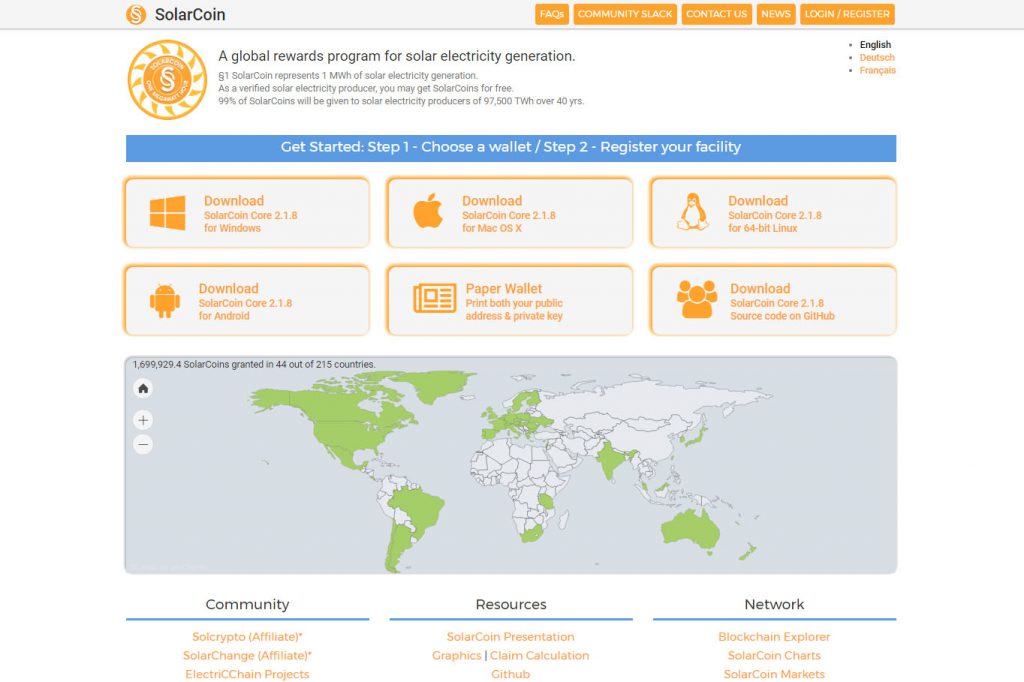Image resolution: width=1024 pixels, height=682 pixels.
Task: Download SolarCoin Core for Mac OS X
Action: coord(509,212)
